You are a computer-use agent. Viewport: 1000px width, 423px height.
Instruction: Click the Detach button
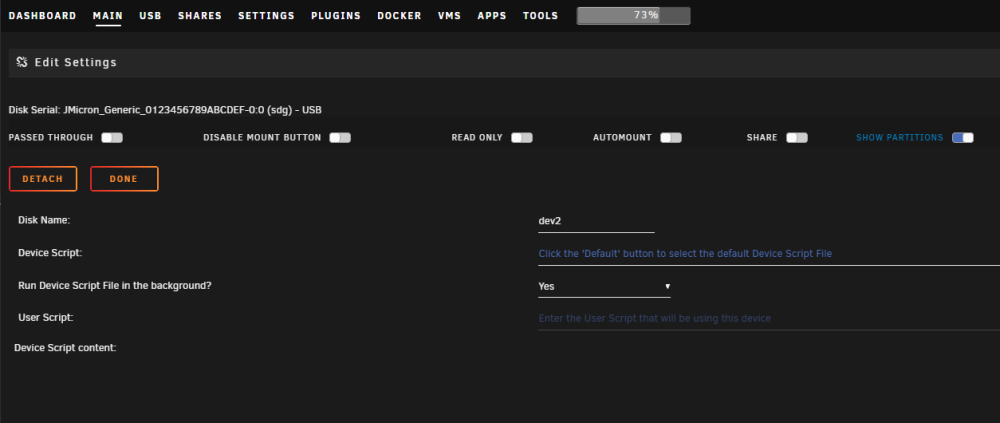coord(43,179)
